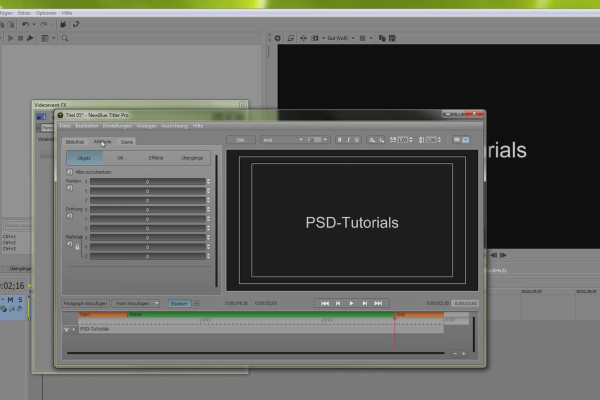This screenshot has width=600, height=400.
Task: Zoom out Titler timeline with minus button
Action: pyautogui.click(x=455, y=354)
